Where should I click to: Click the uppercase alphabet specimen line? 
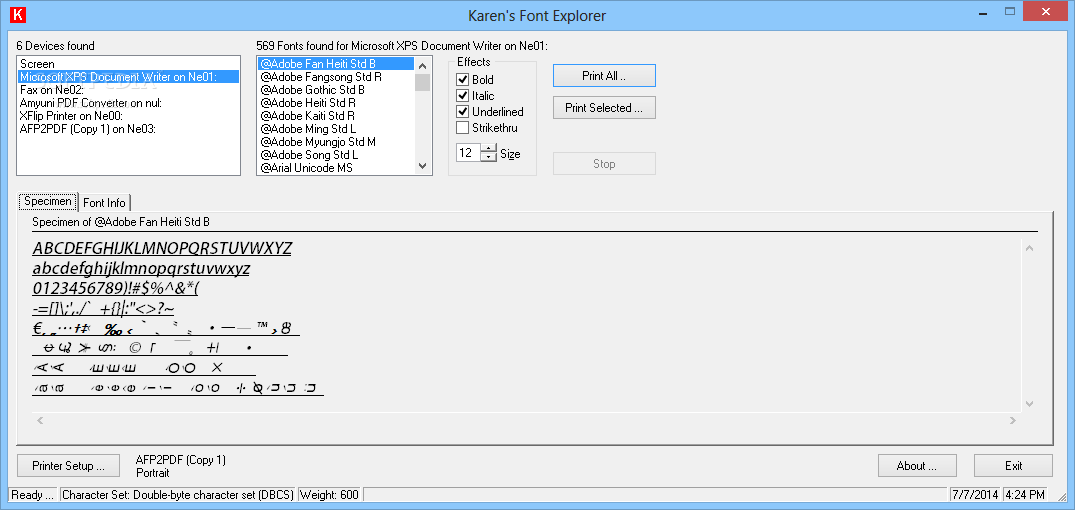tap(162, 248)
